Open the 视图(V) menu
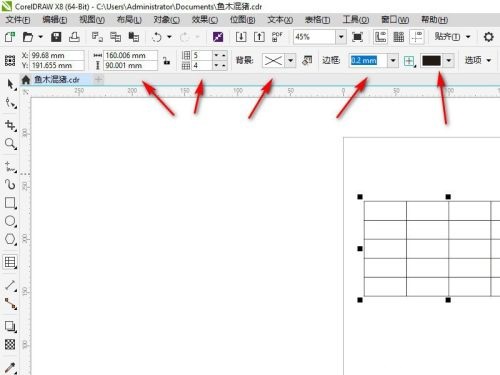Image resolution: width=500 pixels, height=375 pixels. [92, 20]
